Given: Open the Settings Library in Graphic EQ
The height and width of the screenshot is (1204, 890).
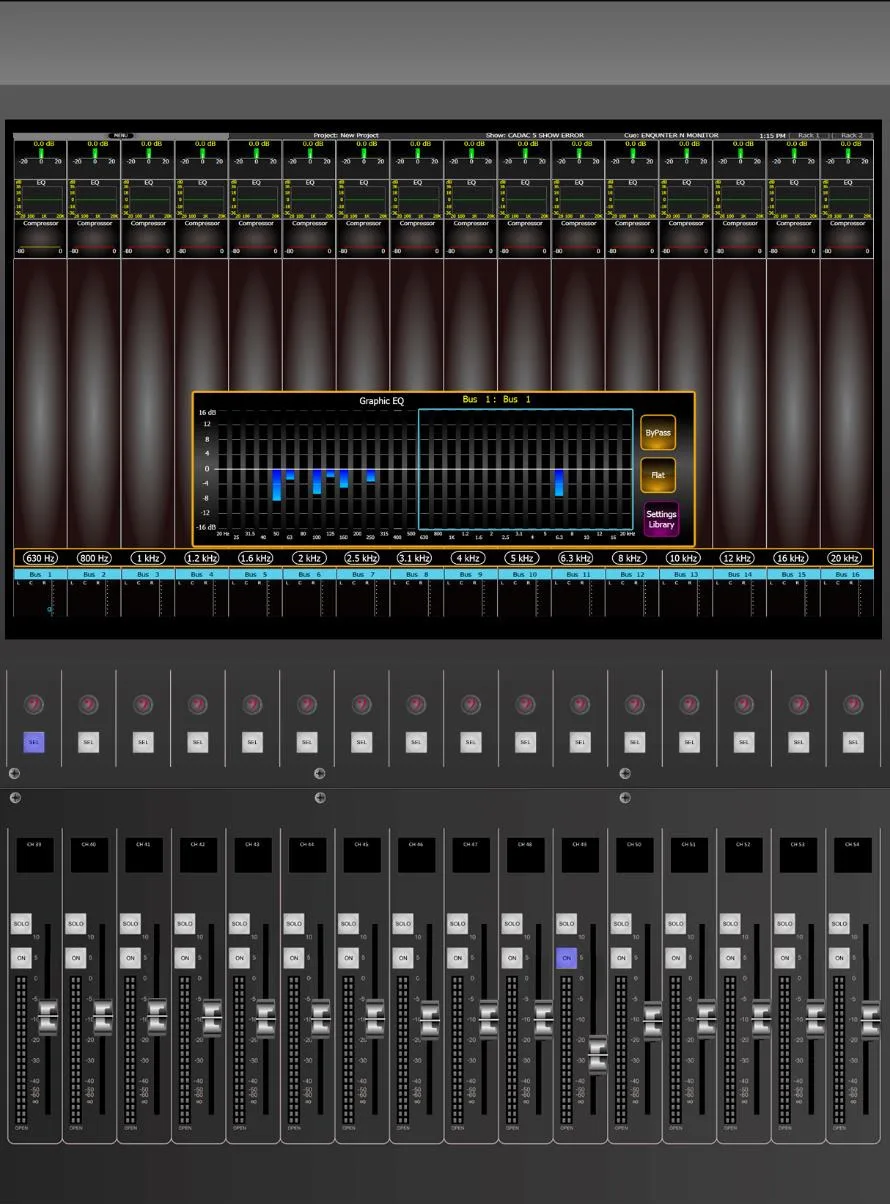Looking at the screenshot, I should [x=661, y=519].
